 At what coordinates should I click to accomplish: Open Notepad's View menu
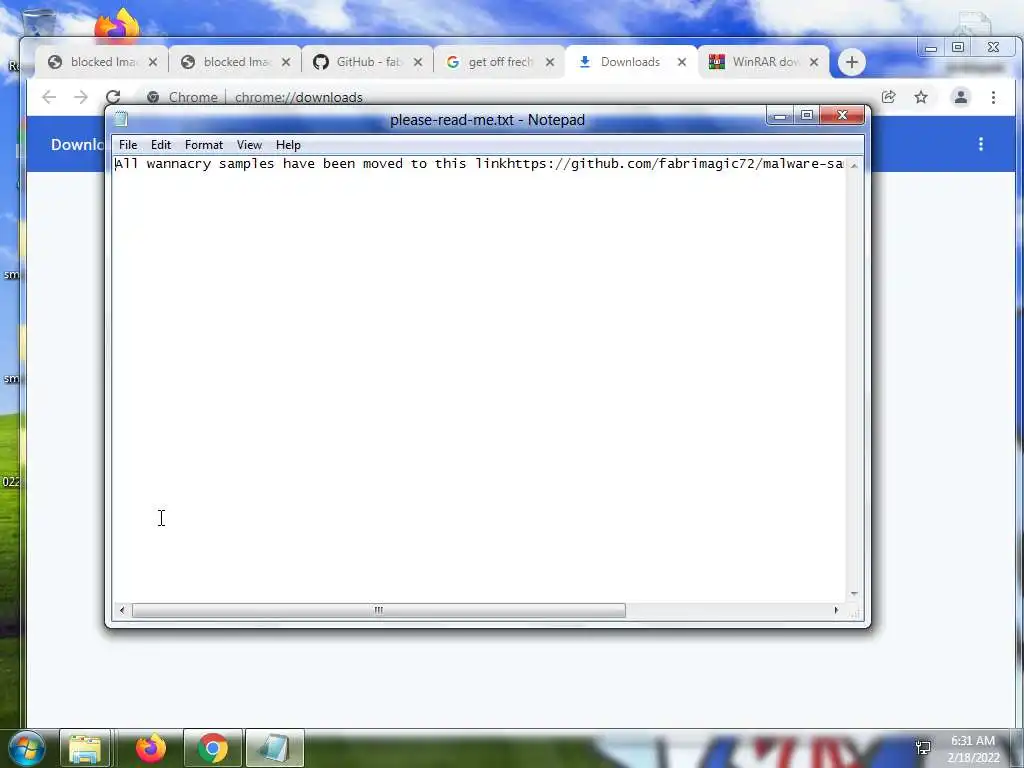click(249, 145)
